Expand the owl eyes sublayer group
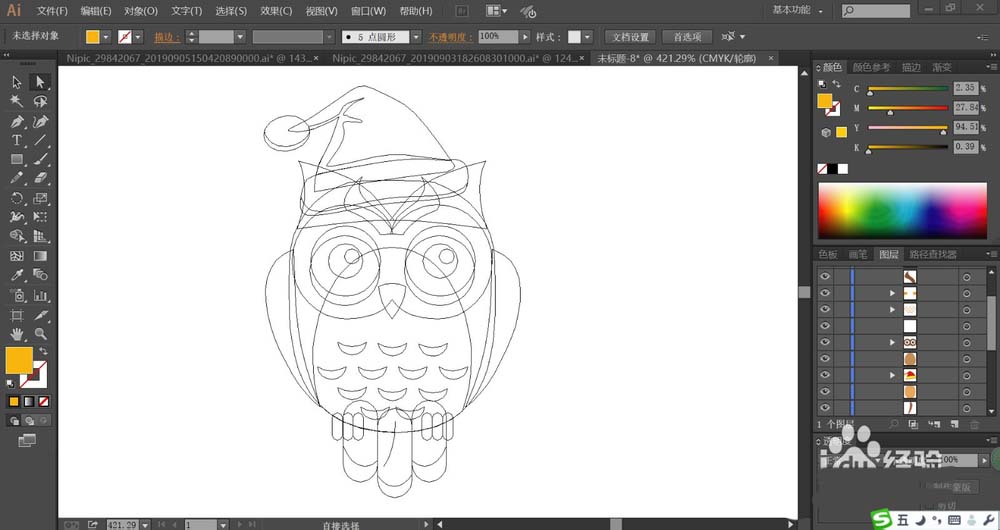1000x530 pixels. pyautogui.click(x=893, y=342)
